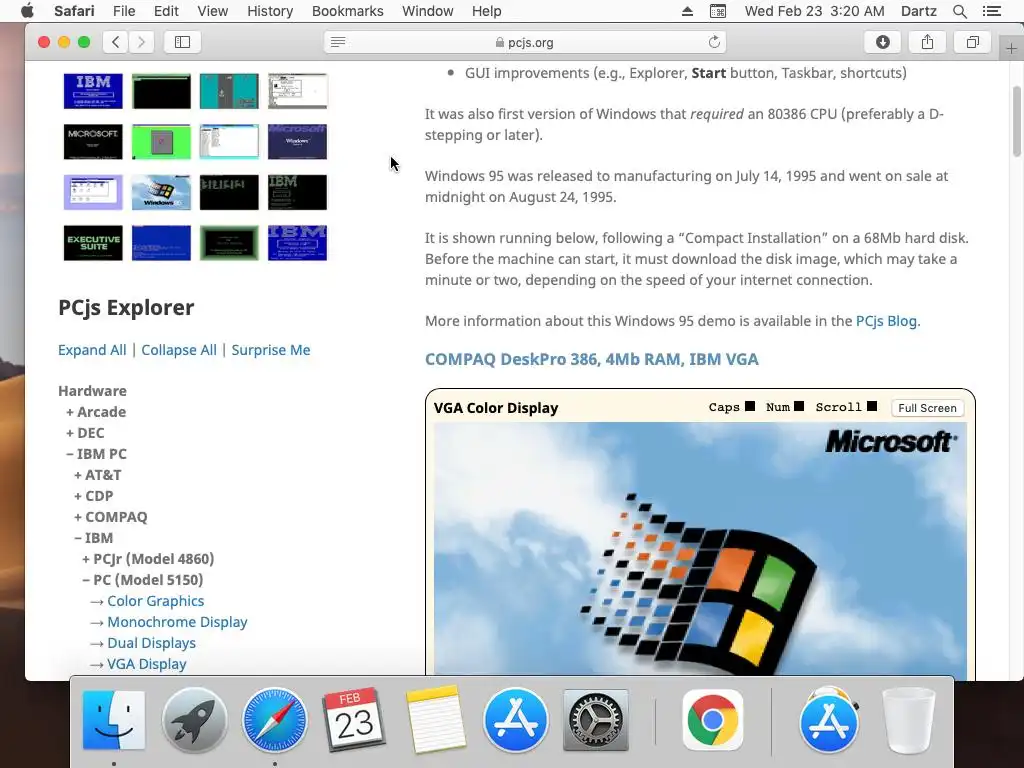
Task: Open the File menu
Action: tap(123, 11)
